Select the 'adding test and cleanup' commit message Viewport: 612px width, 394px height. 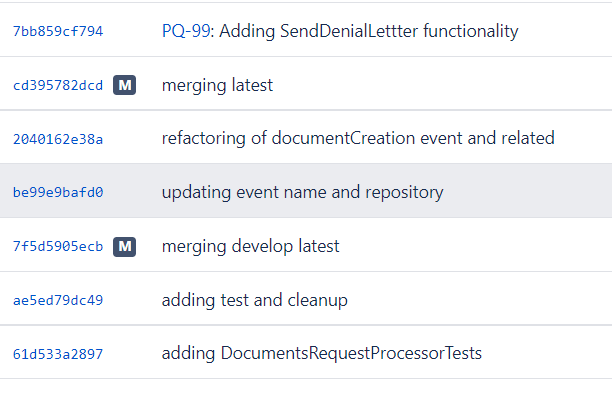[x=254, y=301]
